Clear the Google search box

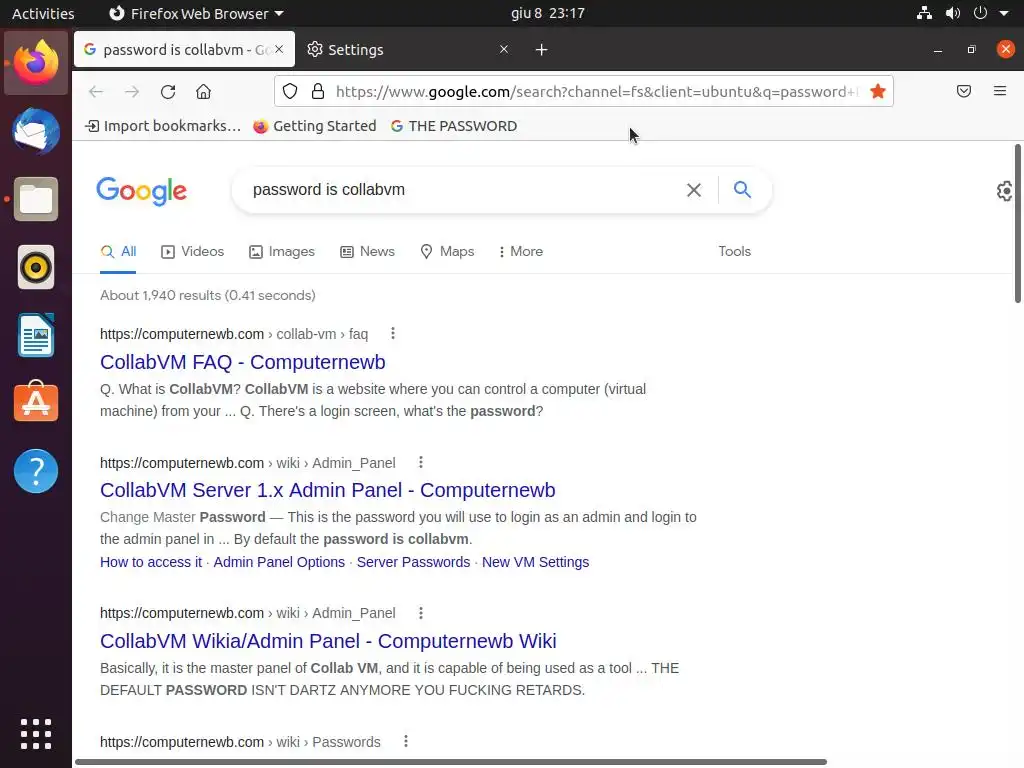694,190
